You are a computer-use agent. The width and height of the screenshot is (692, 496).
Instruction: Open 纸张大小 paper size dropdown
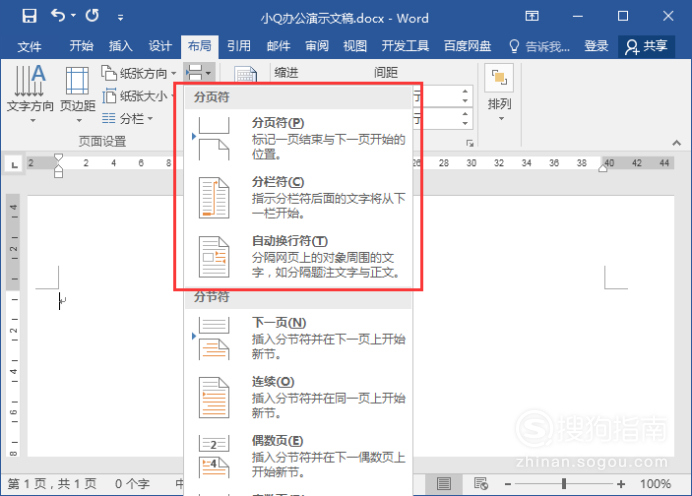tap(137, 96)
